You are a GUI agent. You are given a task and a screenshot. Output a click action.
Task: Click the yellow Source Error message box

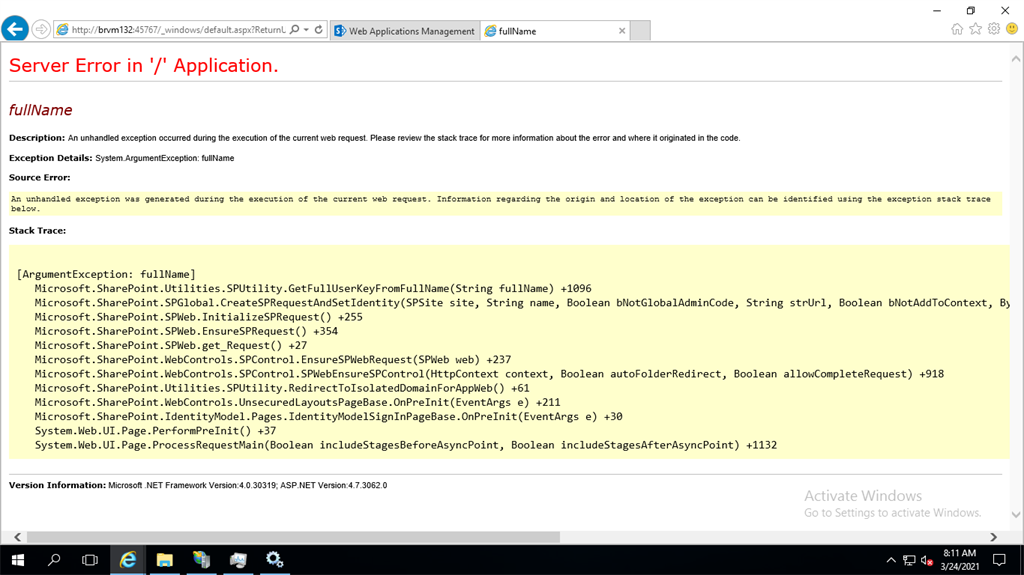tap(505, 204)
